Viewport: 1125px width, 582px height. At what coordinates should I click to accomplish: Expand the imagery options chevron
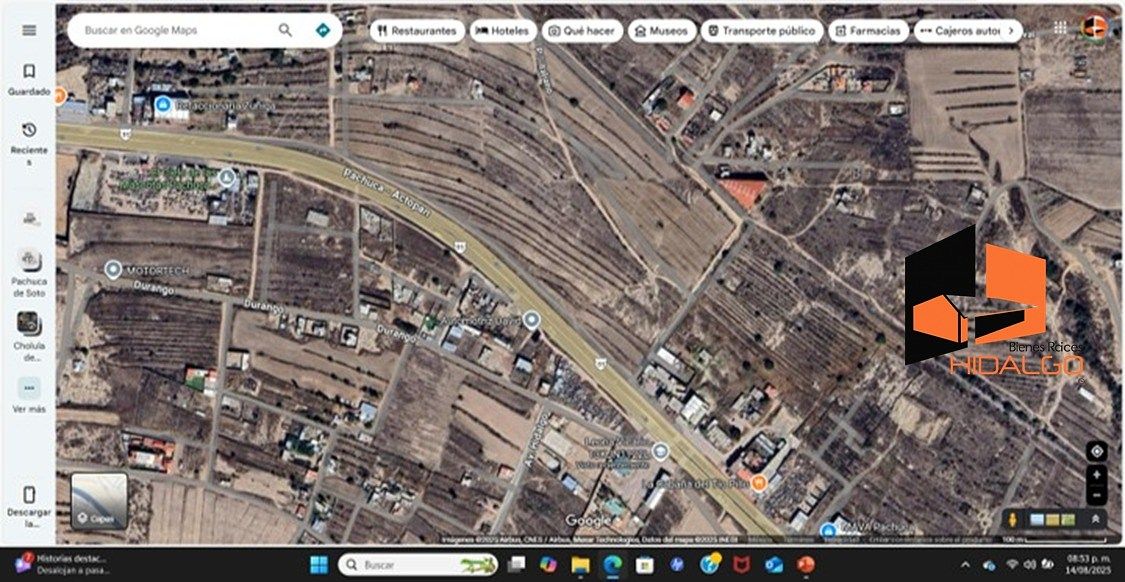point(1095,519)
